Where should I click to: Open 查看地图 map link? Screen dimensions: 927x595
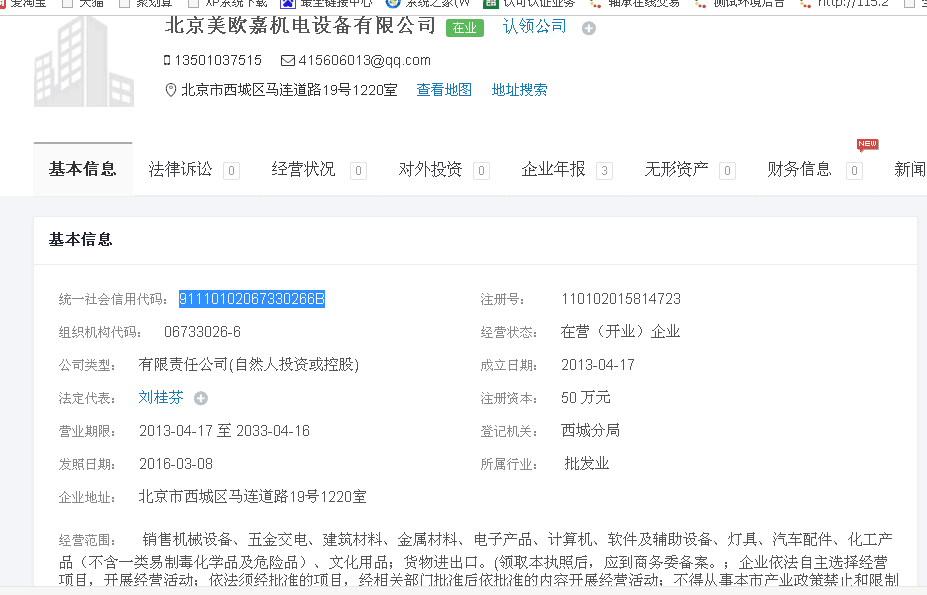pyautogui.click(x=444, y=90)
